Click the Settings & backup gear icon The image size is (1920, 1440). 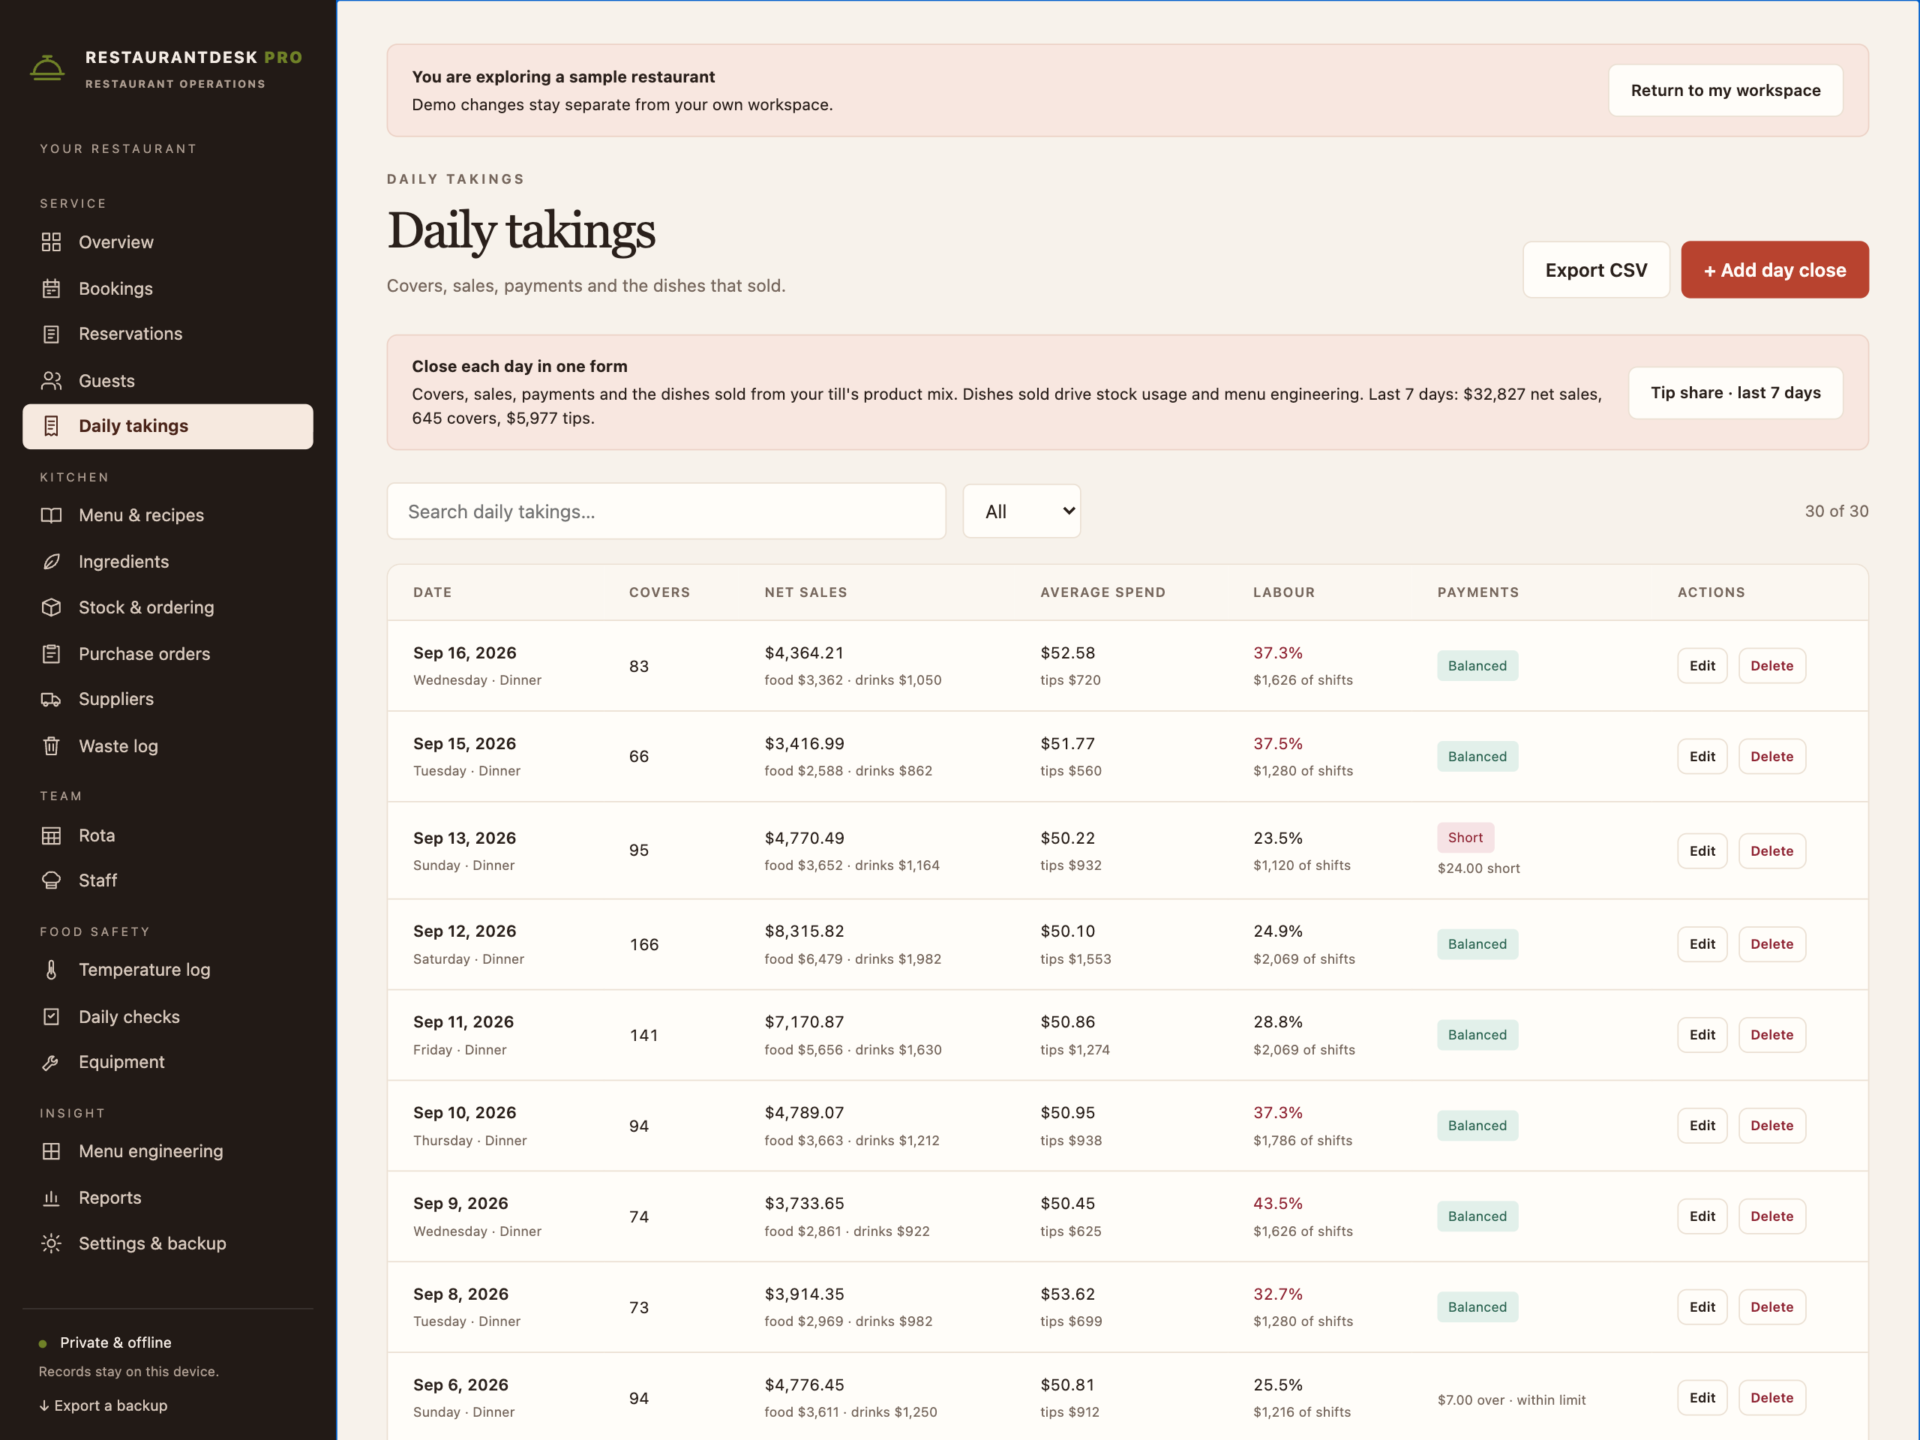pos(51,1243)
